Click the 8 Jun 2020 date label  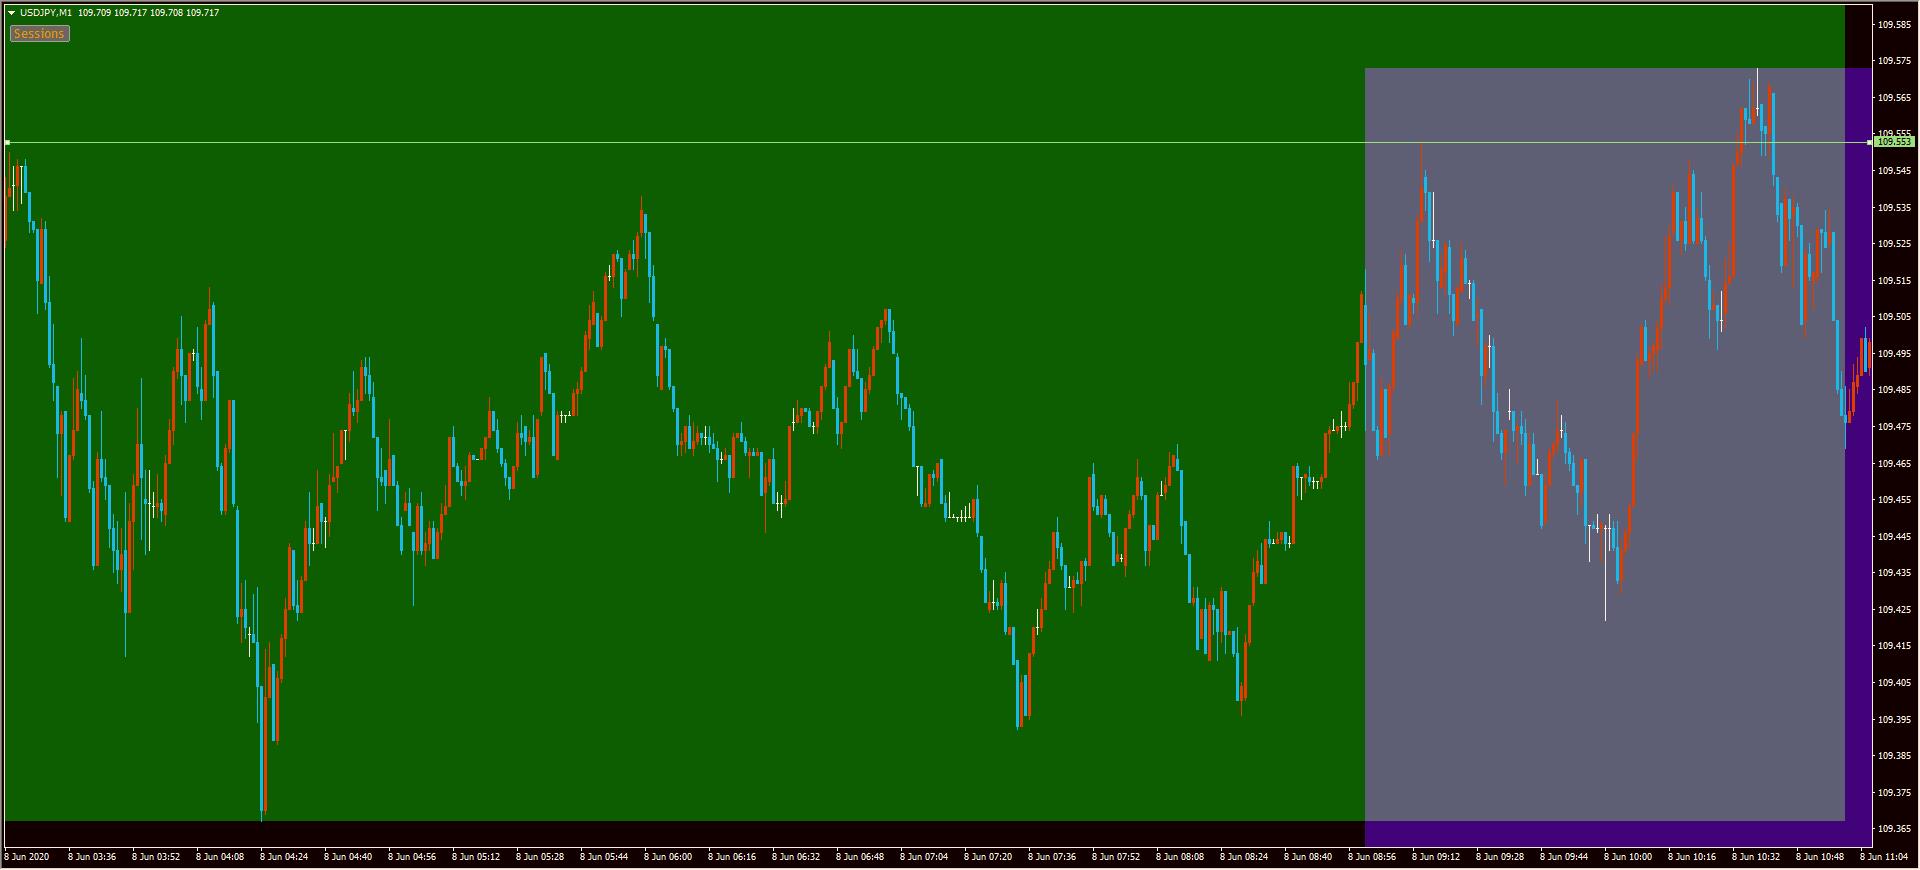(x=27, y=857)
